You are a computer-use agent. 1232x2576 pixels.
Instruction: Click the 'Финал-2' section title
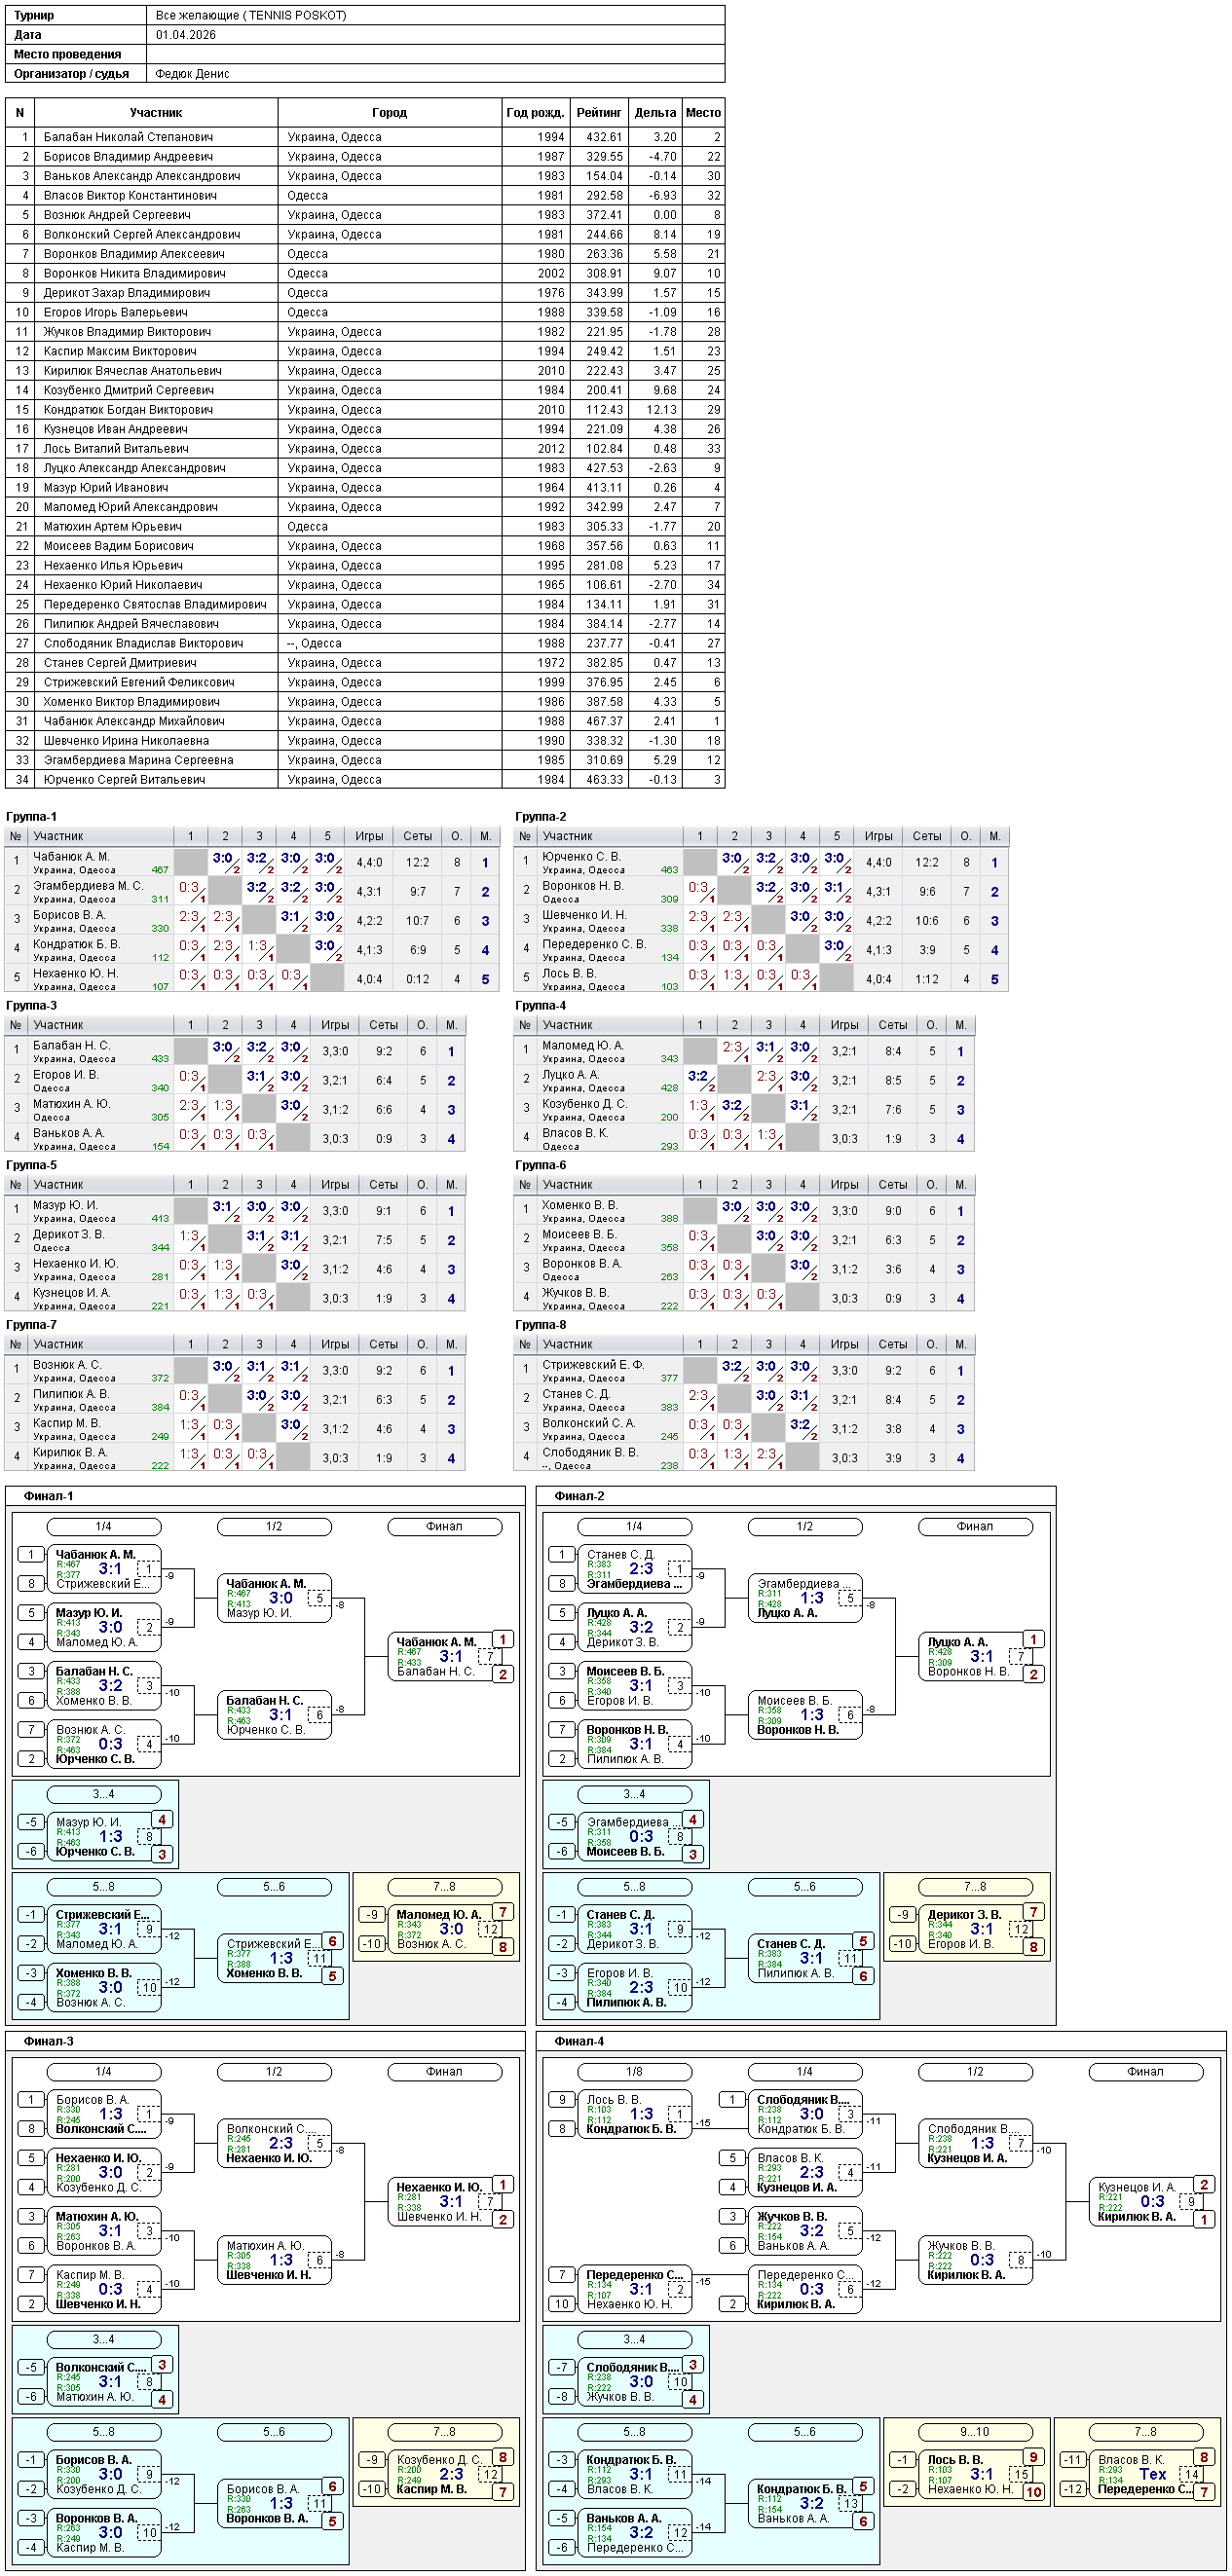(x=580, y=1496)
